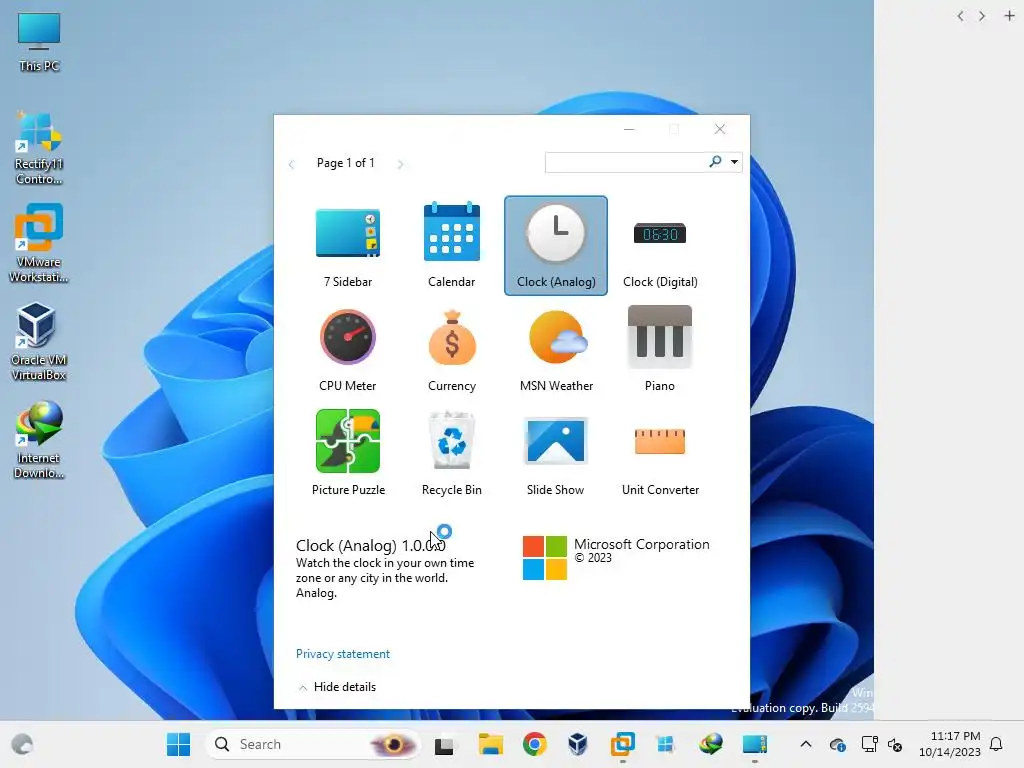Launch Google Chrome from taskbar
The height and width of the screenshot is (768, 1024).
coord(534,744)
